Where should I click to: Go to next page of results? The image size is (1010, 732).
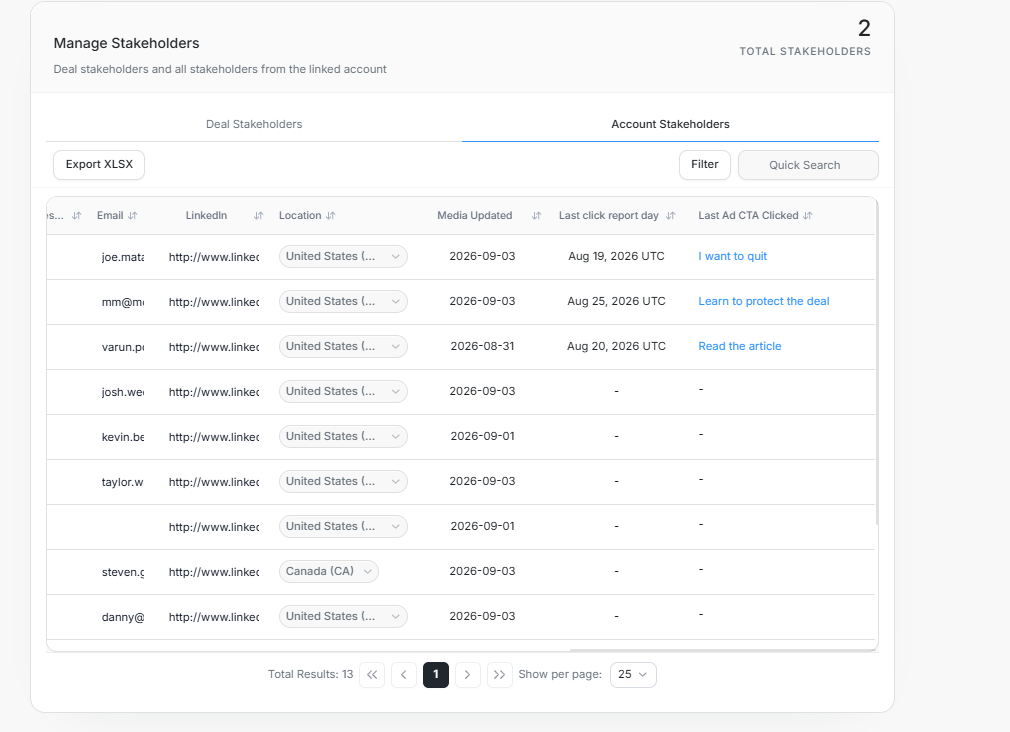pos(468,675)
